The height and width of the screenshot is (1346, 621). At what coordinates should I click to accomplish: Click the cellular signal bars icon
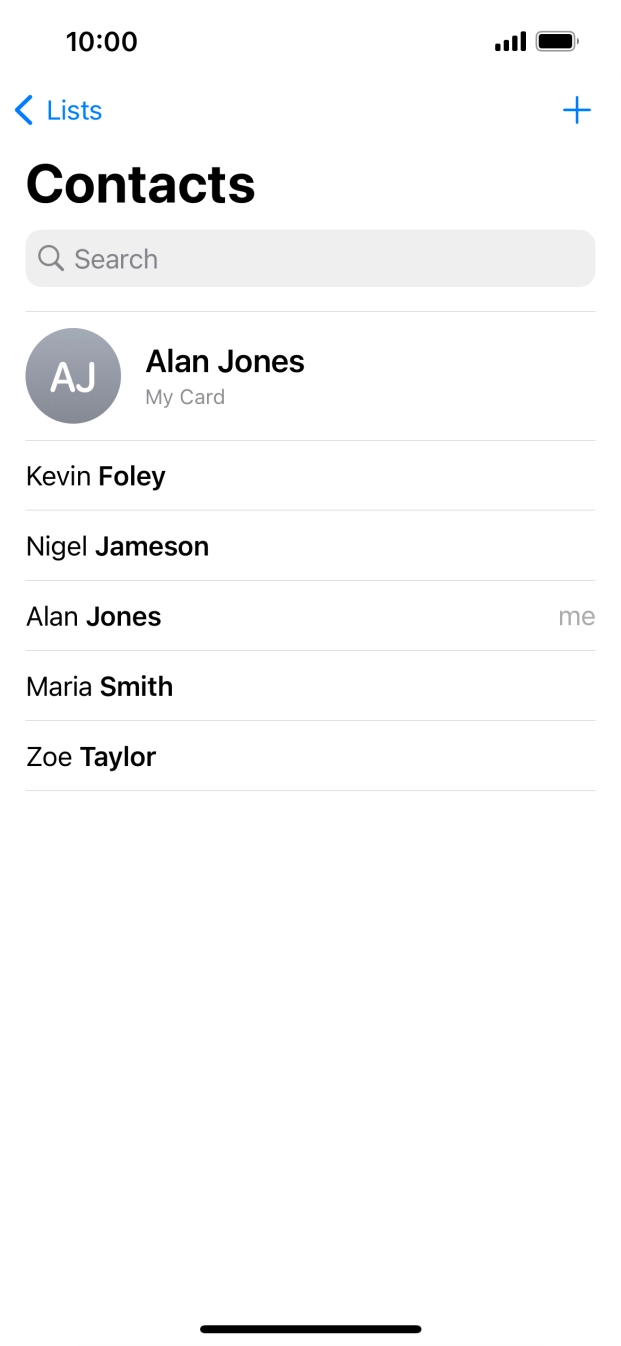point(510,42)
